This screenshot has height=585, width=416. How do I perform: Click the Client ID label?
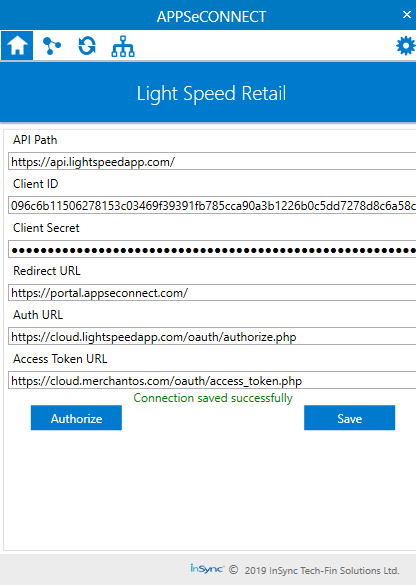pos(35,184)
